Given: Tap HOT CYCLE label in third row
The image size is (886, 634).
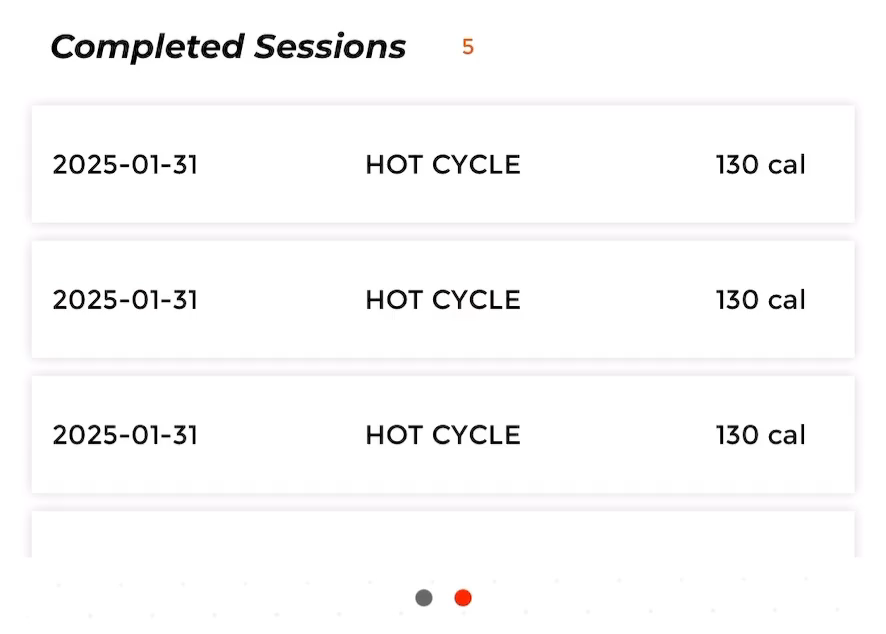Looking at the screenshot, I should tap(443, 435).
